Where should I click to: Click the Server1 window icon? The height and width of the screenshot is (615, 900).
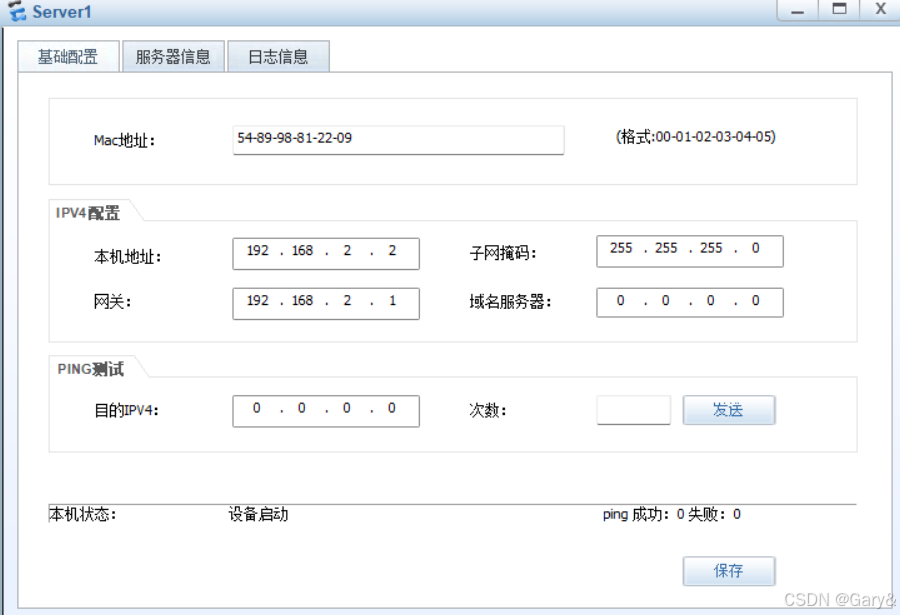coord(17,11)
